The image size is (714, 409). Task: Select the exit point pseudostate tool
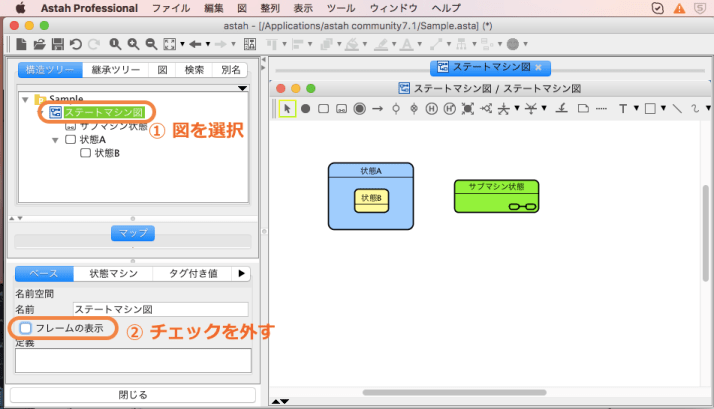(414, 108)
